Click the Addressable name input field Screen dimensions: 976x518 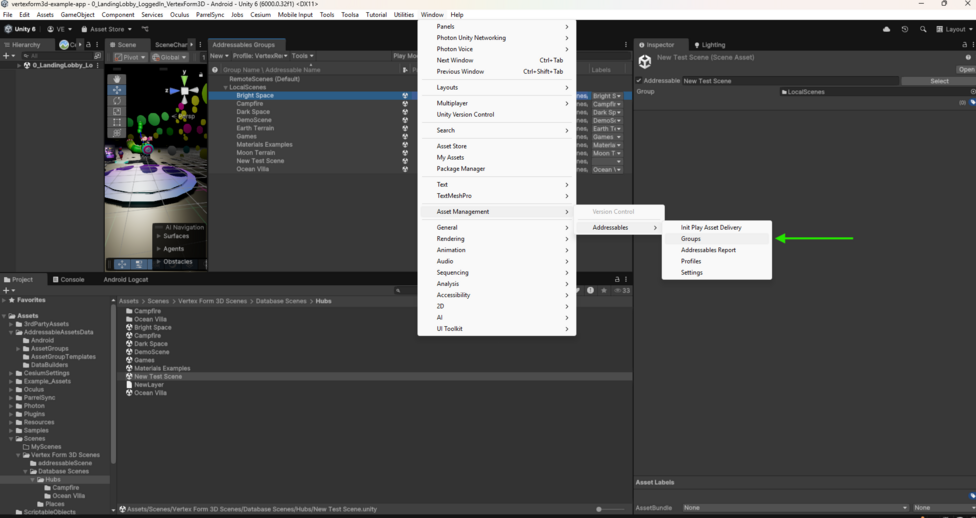pyautogui.click(x=790, y=81)
